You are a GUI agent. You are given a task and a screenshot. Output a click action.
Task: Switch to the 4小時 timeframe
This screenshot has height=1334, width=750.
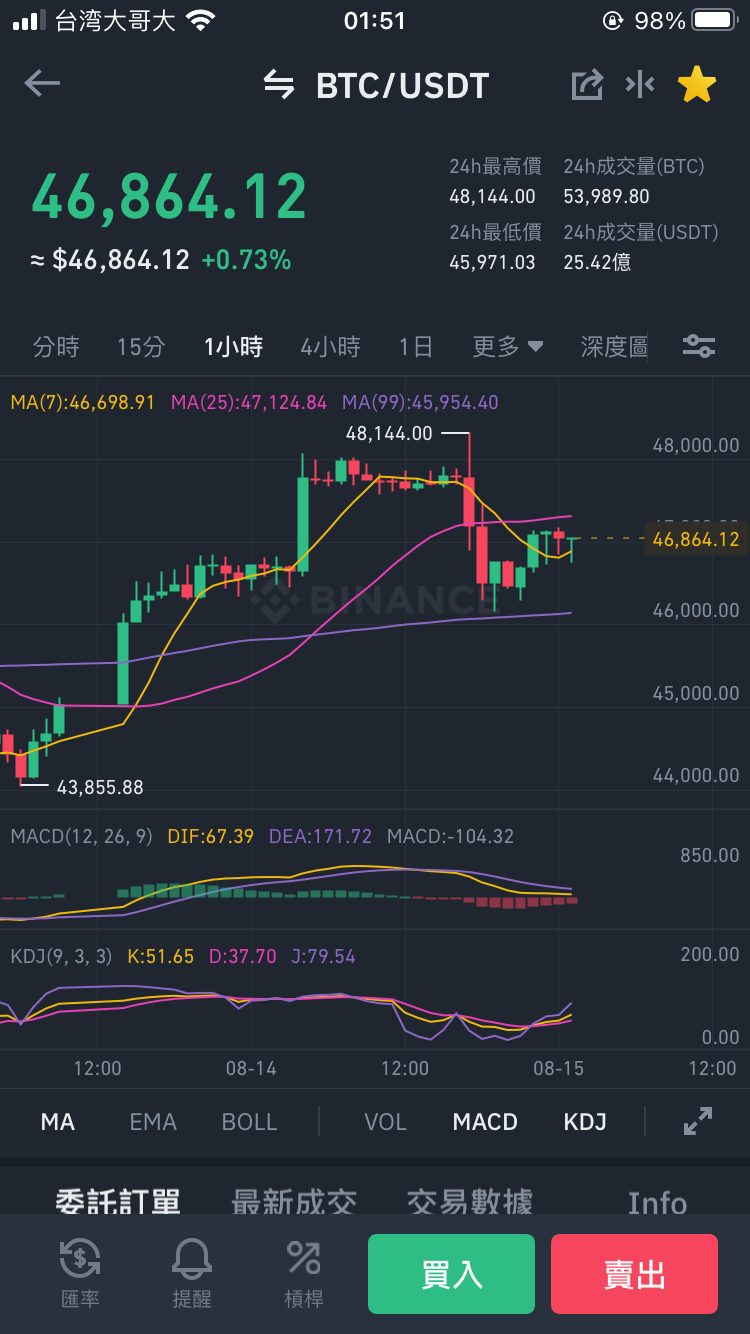tap(330, 347)
